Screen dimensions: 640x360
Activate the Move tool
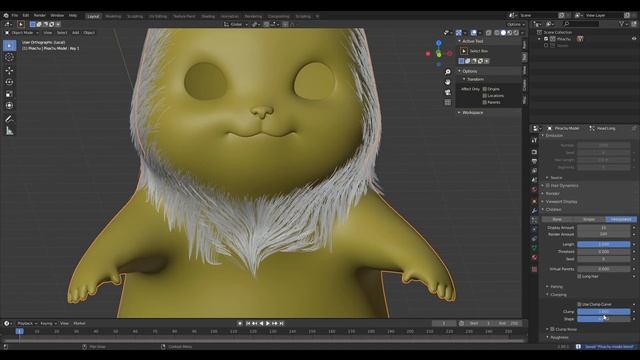click(x=9, y=70)
